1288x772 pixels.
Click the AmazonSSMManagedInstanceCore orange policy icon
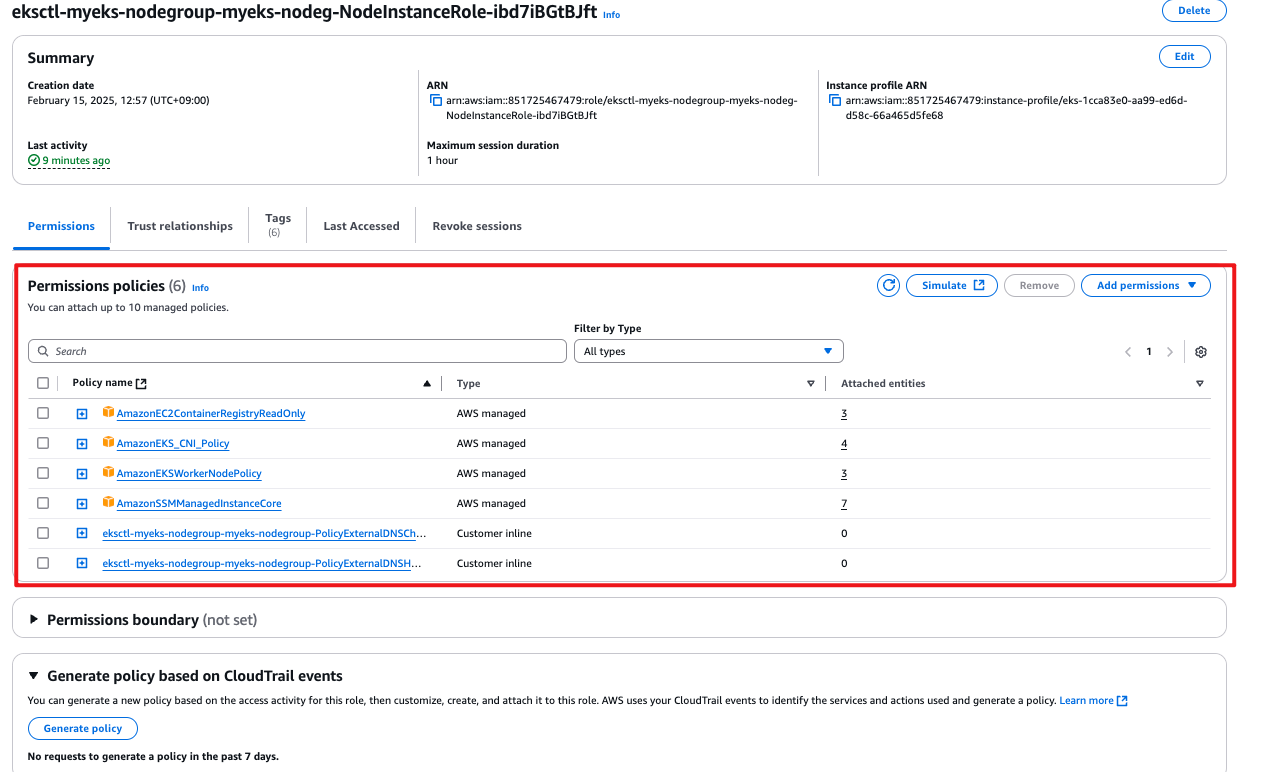108,502
